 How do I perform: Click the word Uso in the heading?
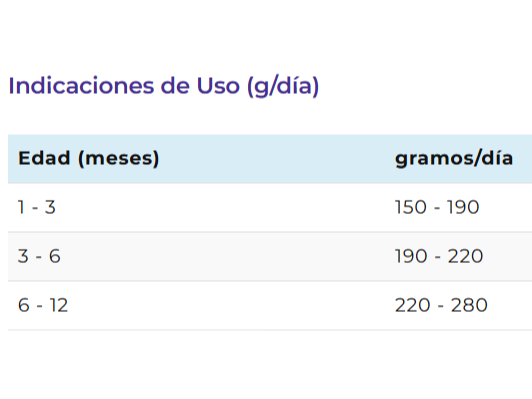pyautogui.click(x=218, y=86)
